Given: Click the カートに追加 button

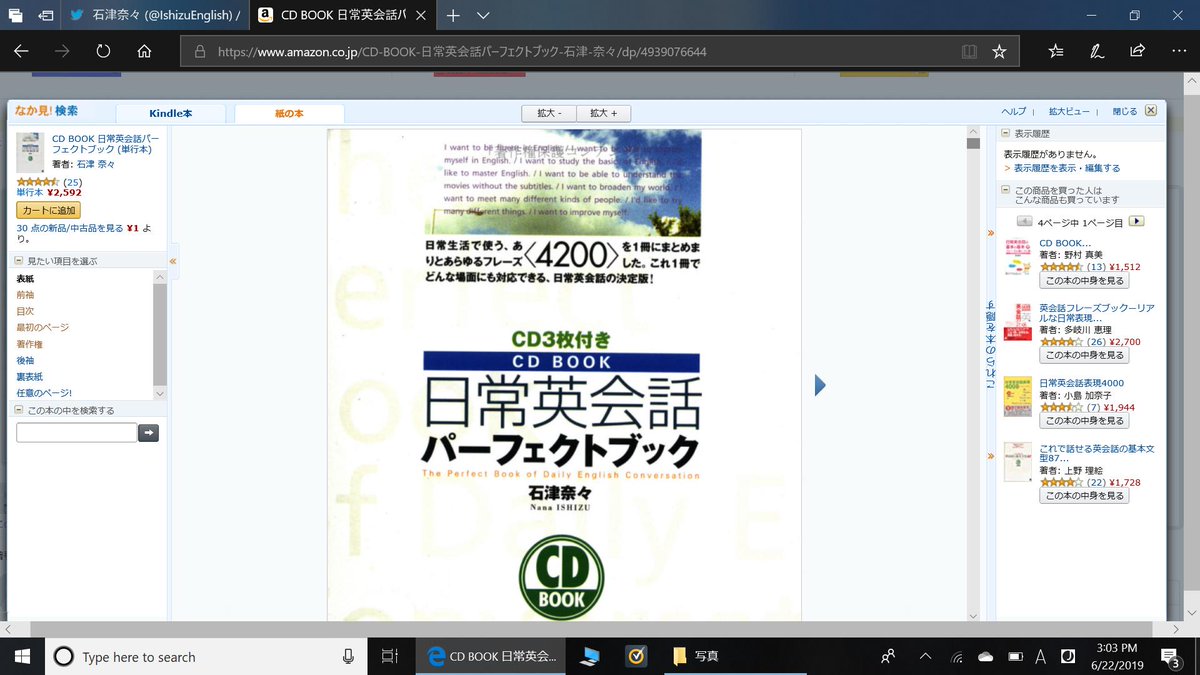Looking at the screenshot, I should pyautogui.click(x=48, y=210).
